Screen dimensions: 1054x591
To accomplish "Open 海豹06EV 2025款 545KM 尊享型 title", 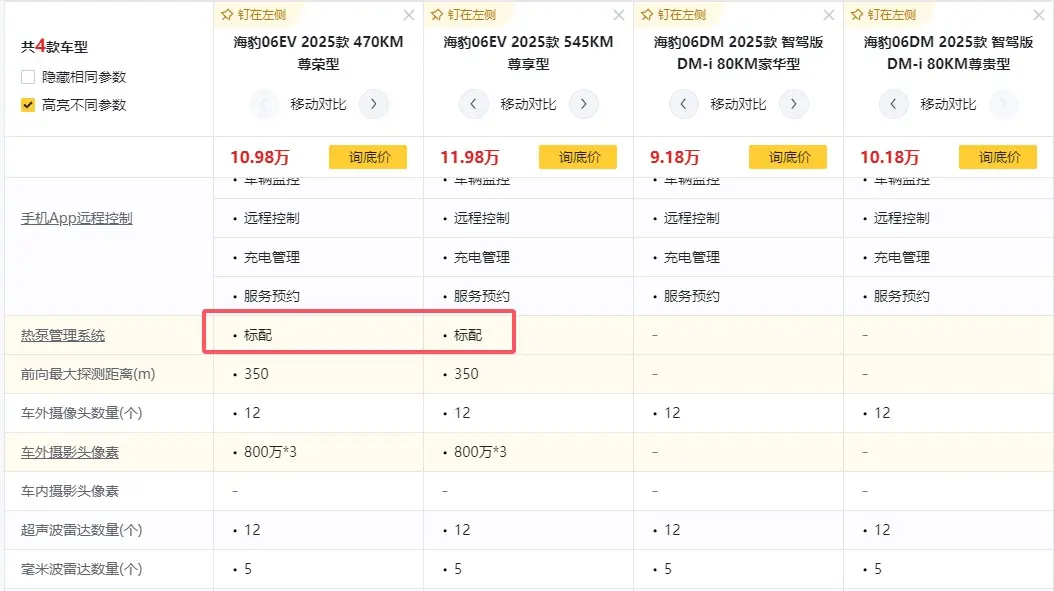I will point(528,52).
